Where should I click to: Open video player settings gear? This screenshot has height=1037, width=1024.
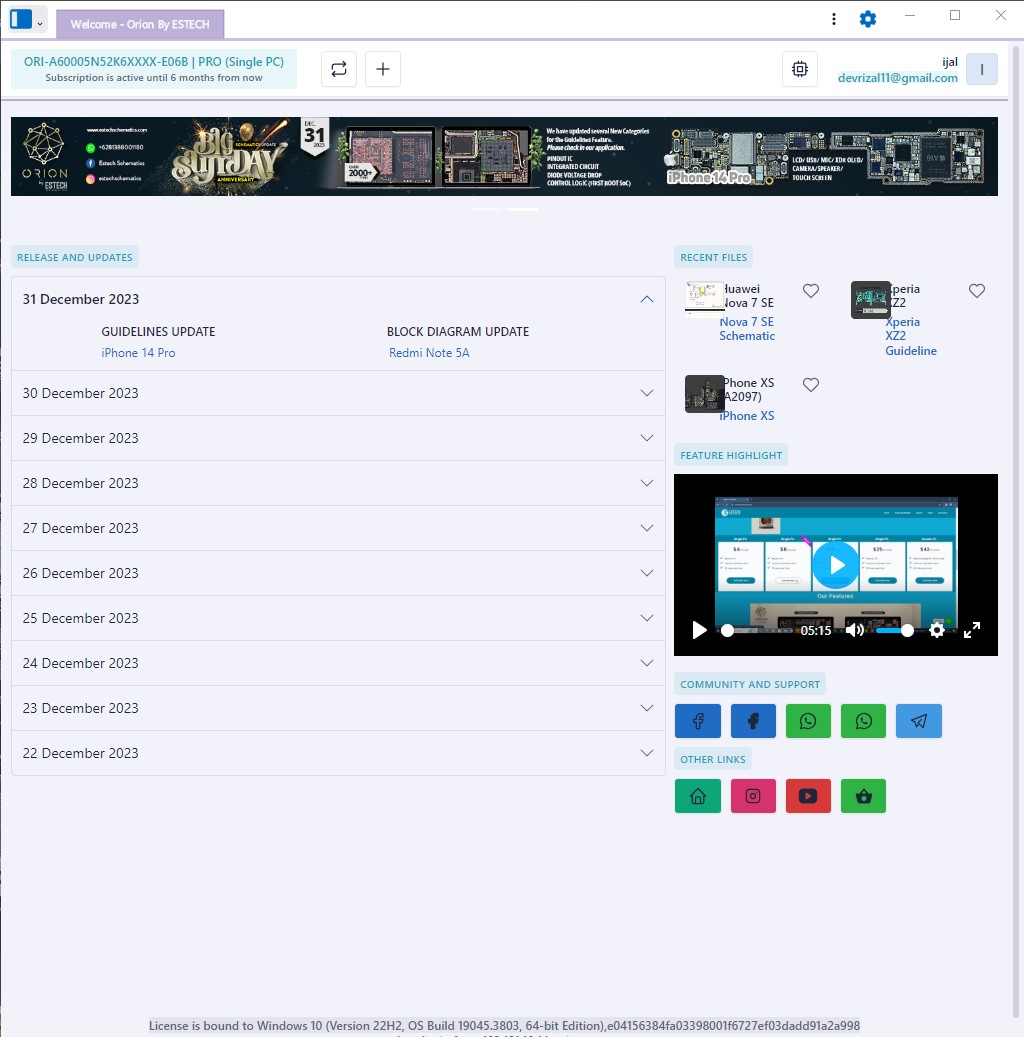point(937,630)
